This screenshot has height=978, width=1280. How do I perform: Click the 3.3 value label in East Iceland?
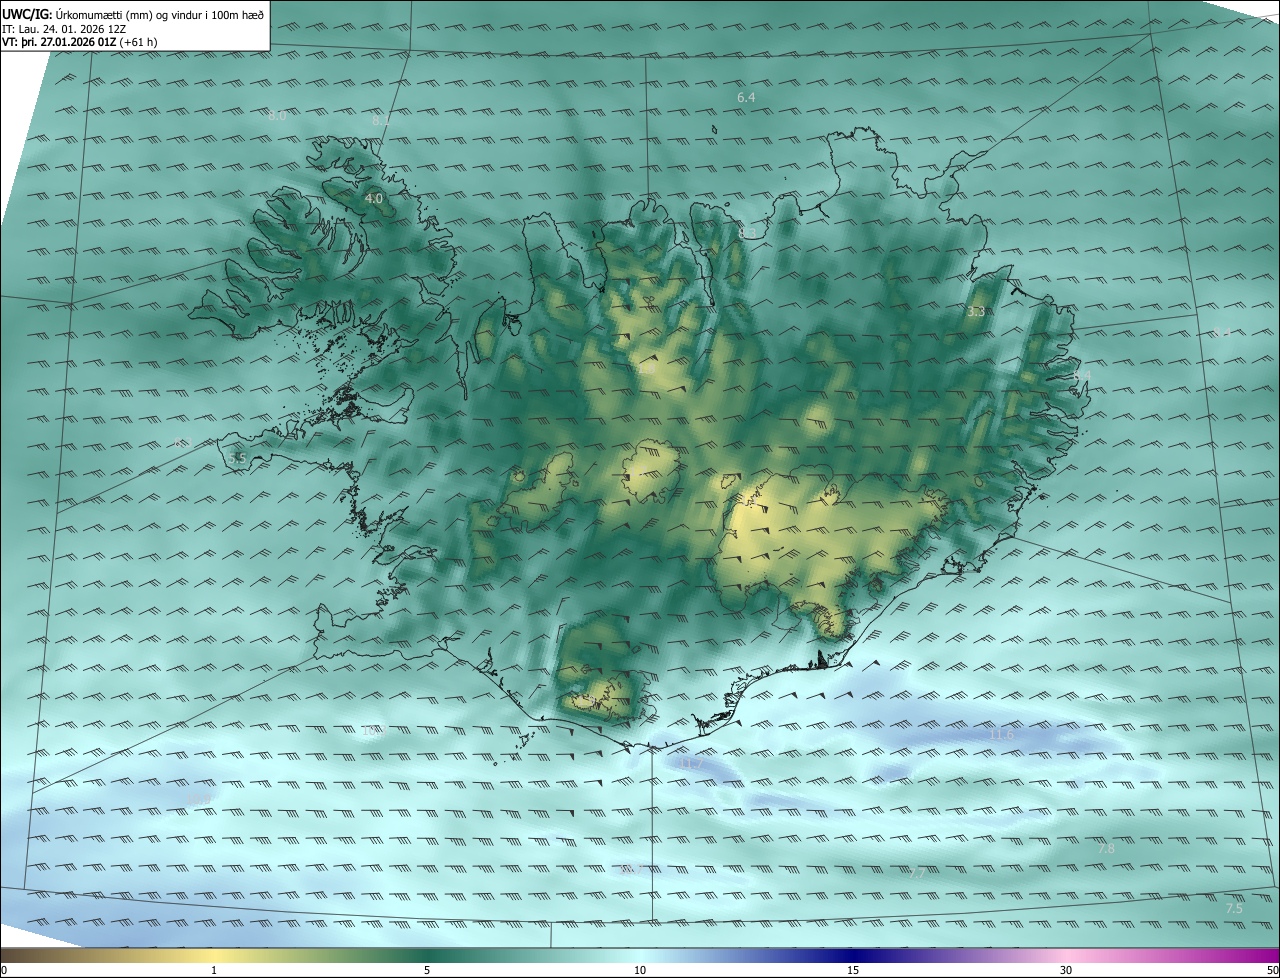pos(976,312)
